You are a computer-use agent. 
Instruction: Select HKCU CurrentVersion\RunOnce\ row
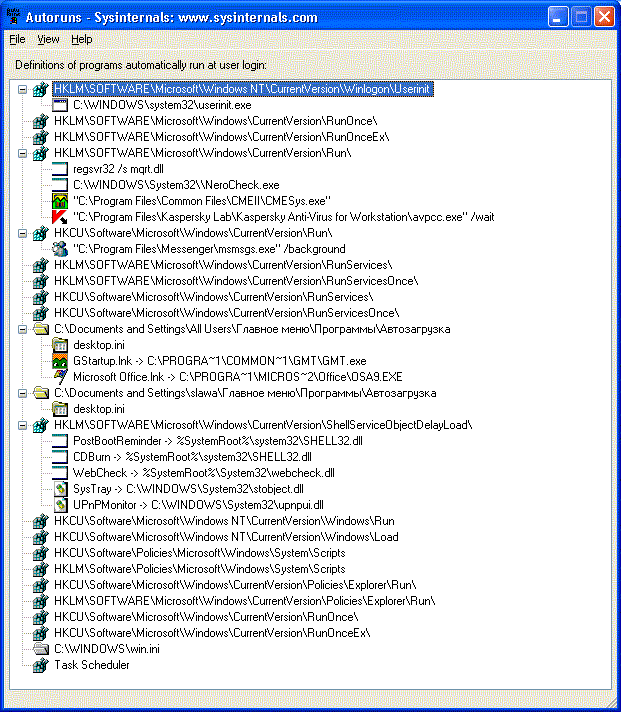(x=206, y=617)
